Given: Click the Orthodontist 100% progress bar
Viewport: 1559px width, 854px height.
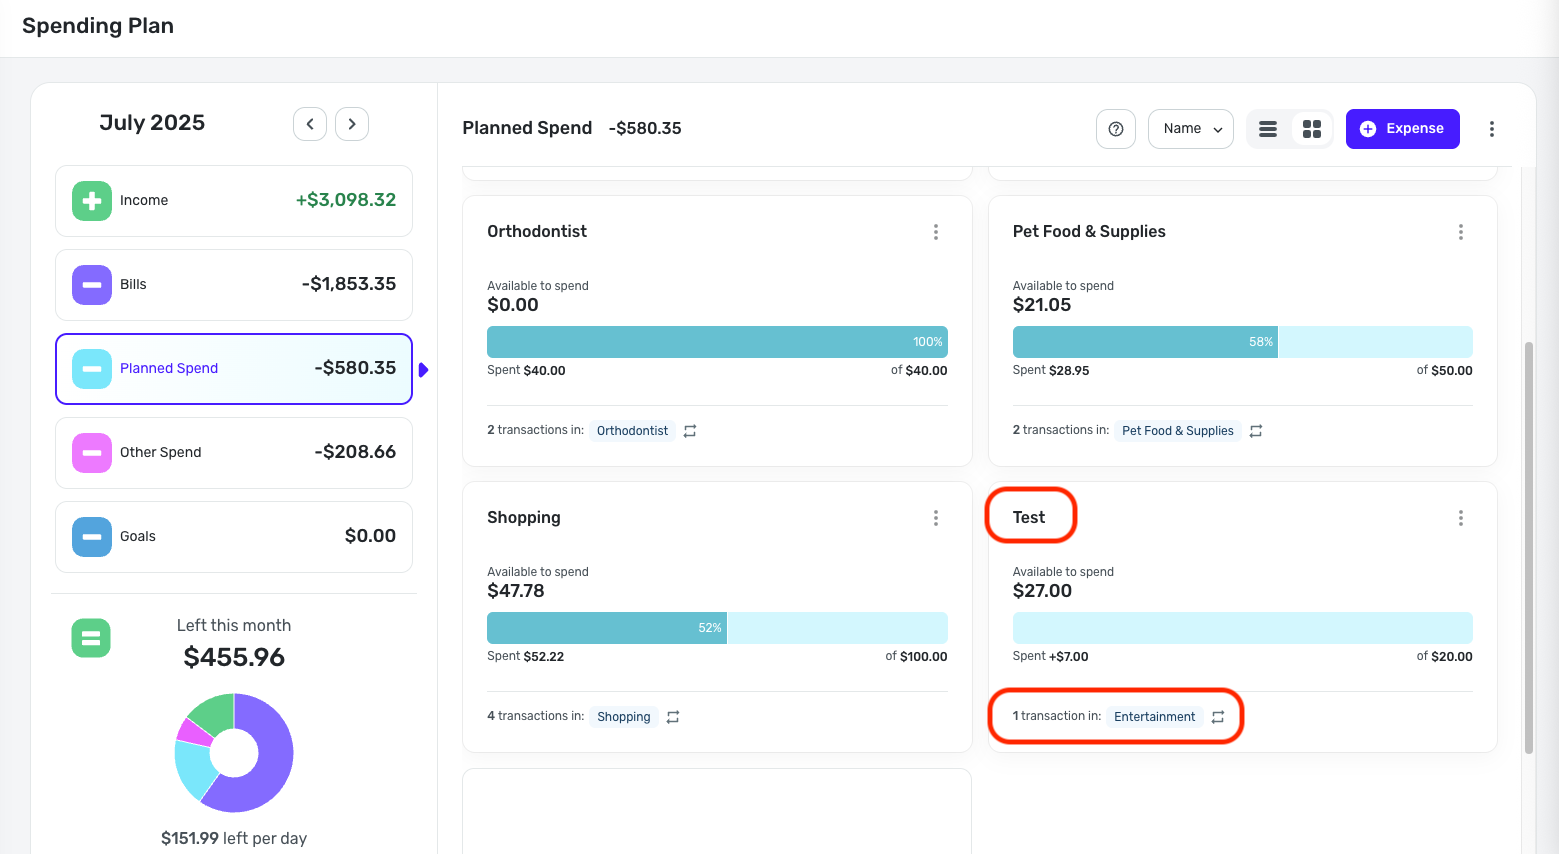Looking at the screenshot, I should tap(717, 342).
